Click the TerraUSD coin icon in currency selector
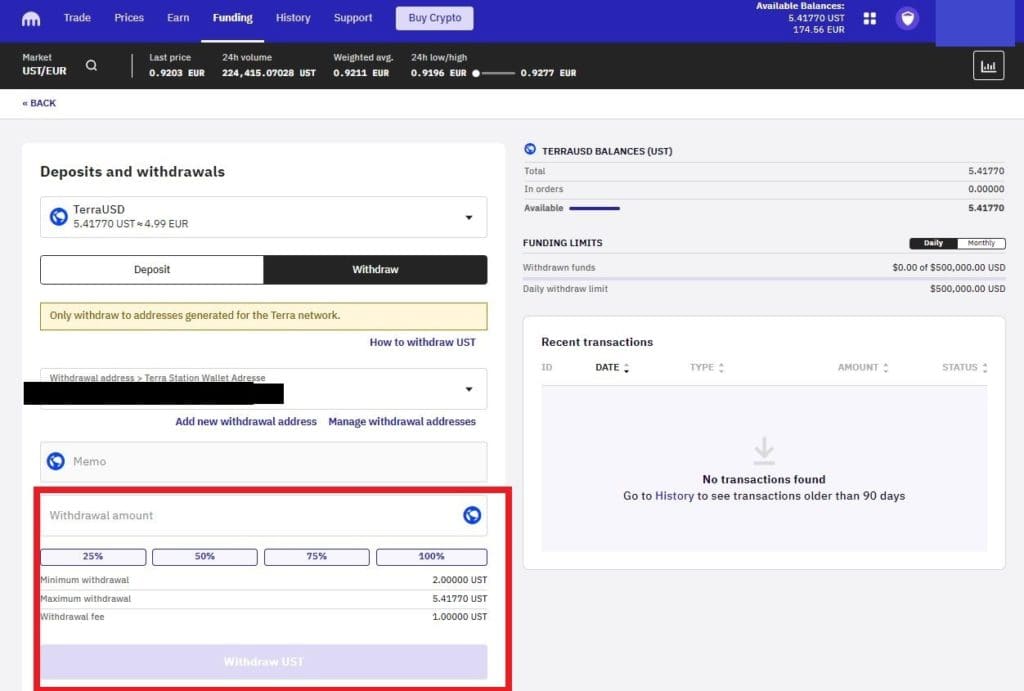Viewport: 1024px width, 691px height. pyautogui.click(x=59, y=216)
